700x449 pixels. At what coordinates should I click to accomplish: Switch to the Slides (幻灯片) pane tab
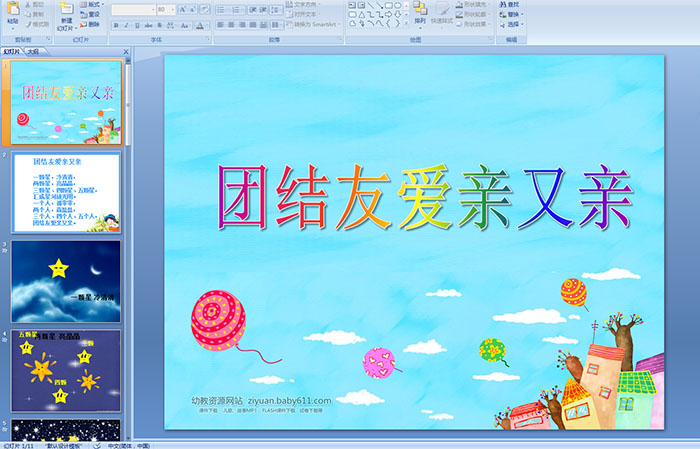[11, 52]
